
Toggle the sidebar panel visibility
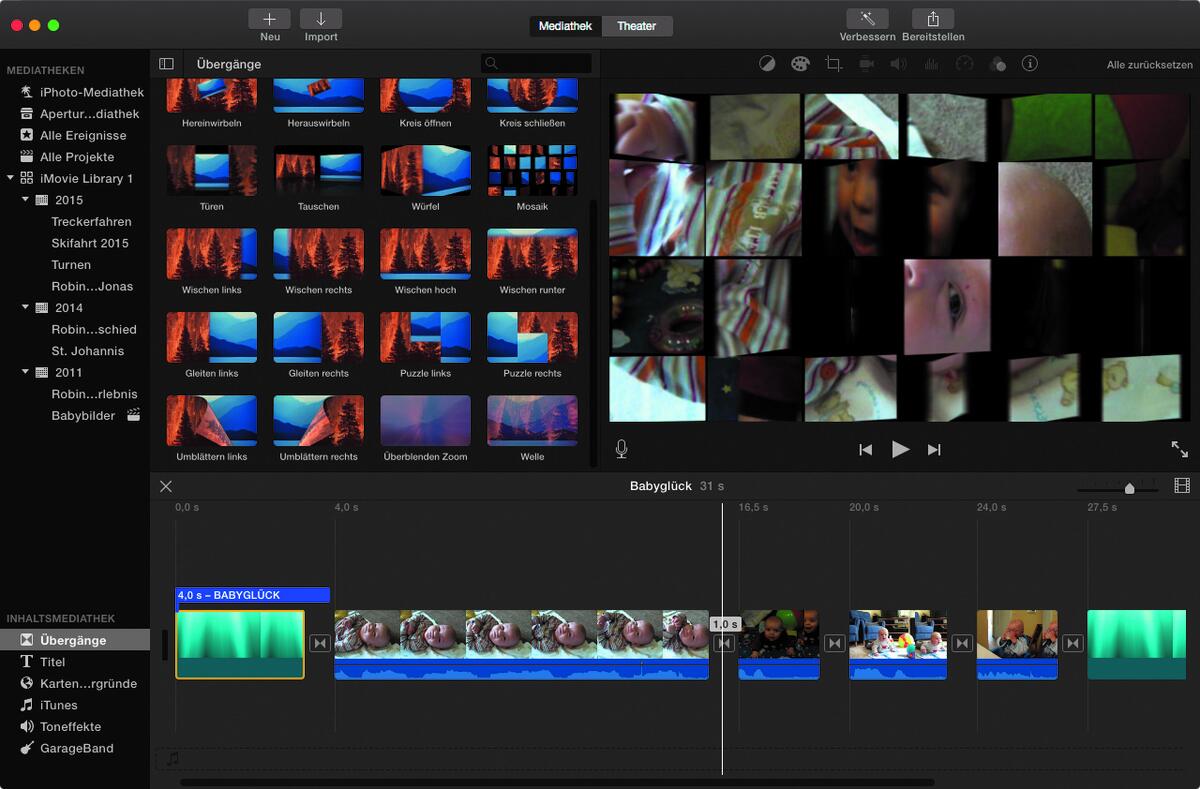[166, 63]
